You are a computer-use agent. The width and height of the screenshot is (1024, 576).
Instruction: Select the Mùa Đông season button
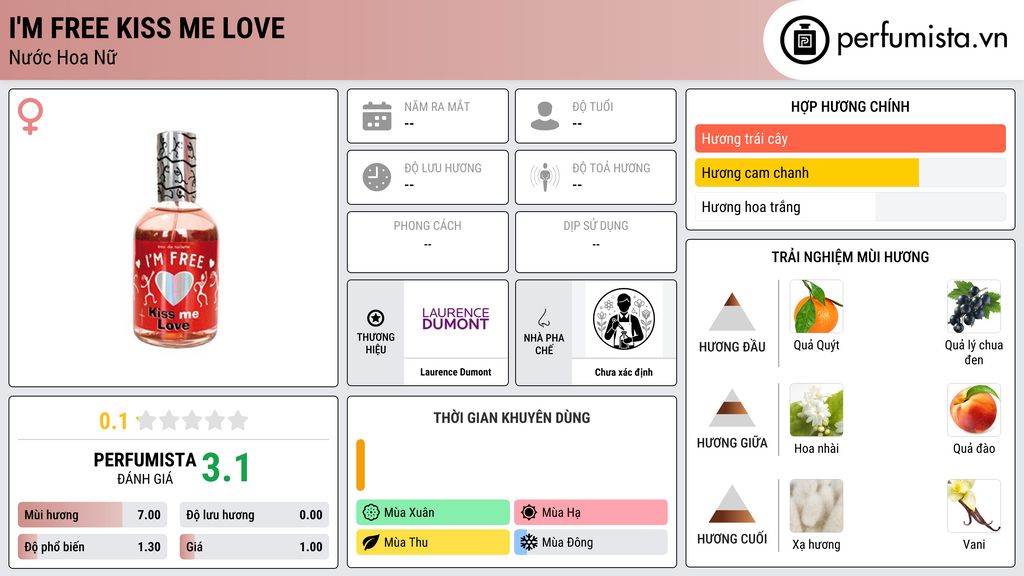[591, 542]
